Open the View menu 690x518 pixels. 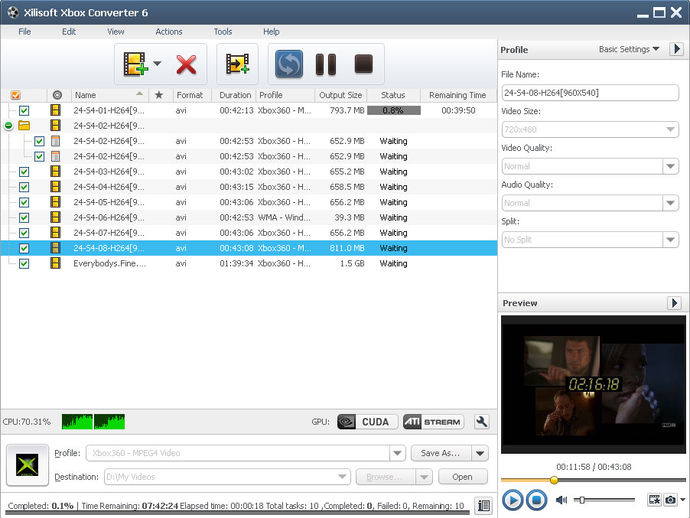116,32
